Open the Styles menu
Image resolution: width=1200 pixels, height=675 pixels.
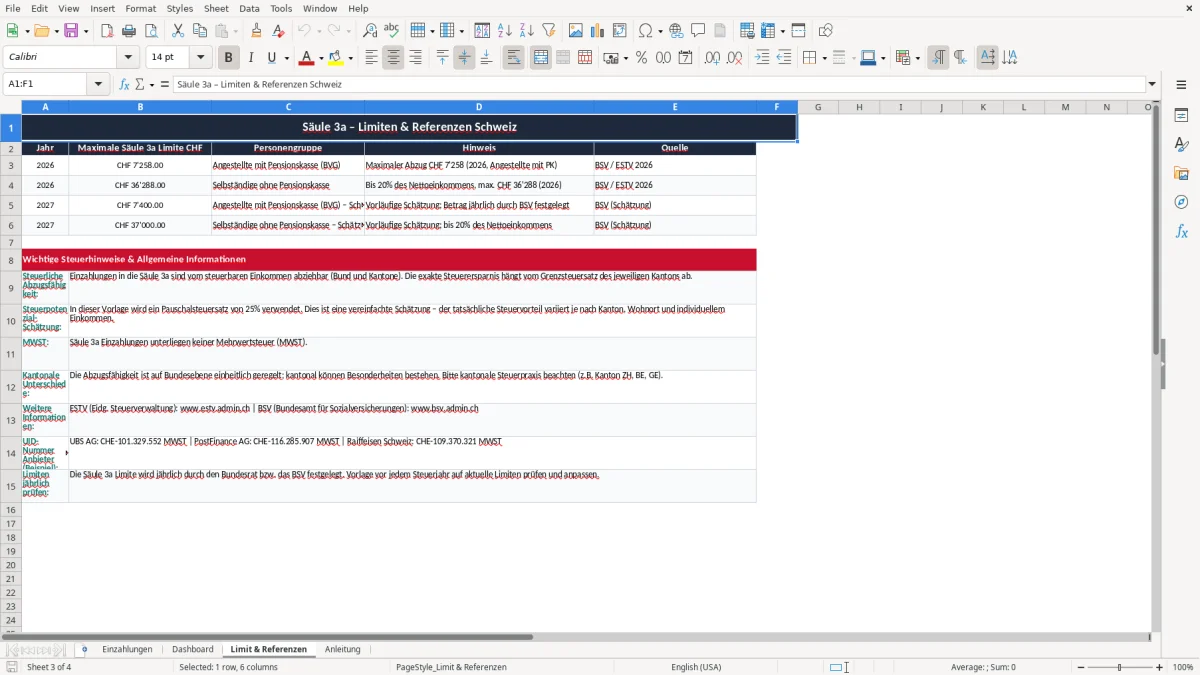tap(180, 8)
